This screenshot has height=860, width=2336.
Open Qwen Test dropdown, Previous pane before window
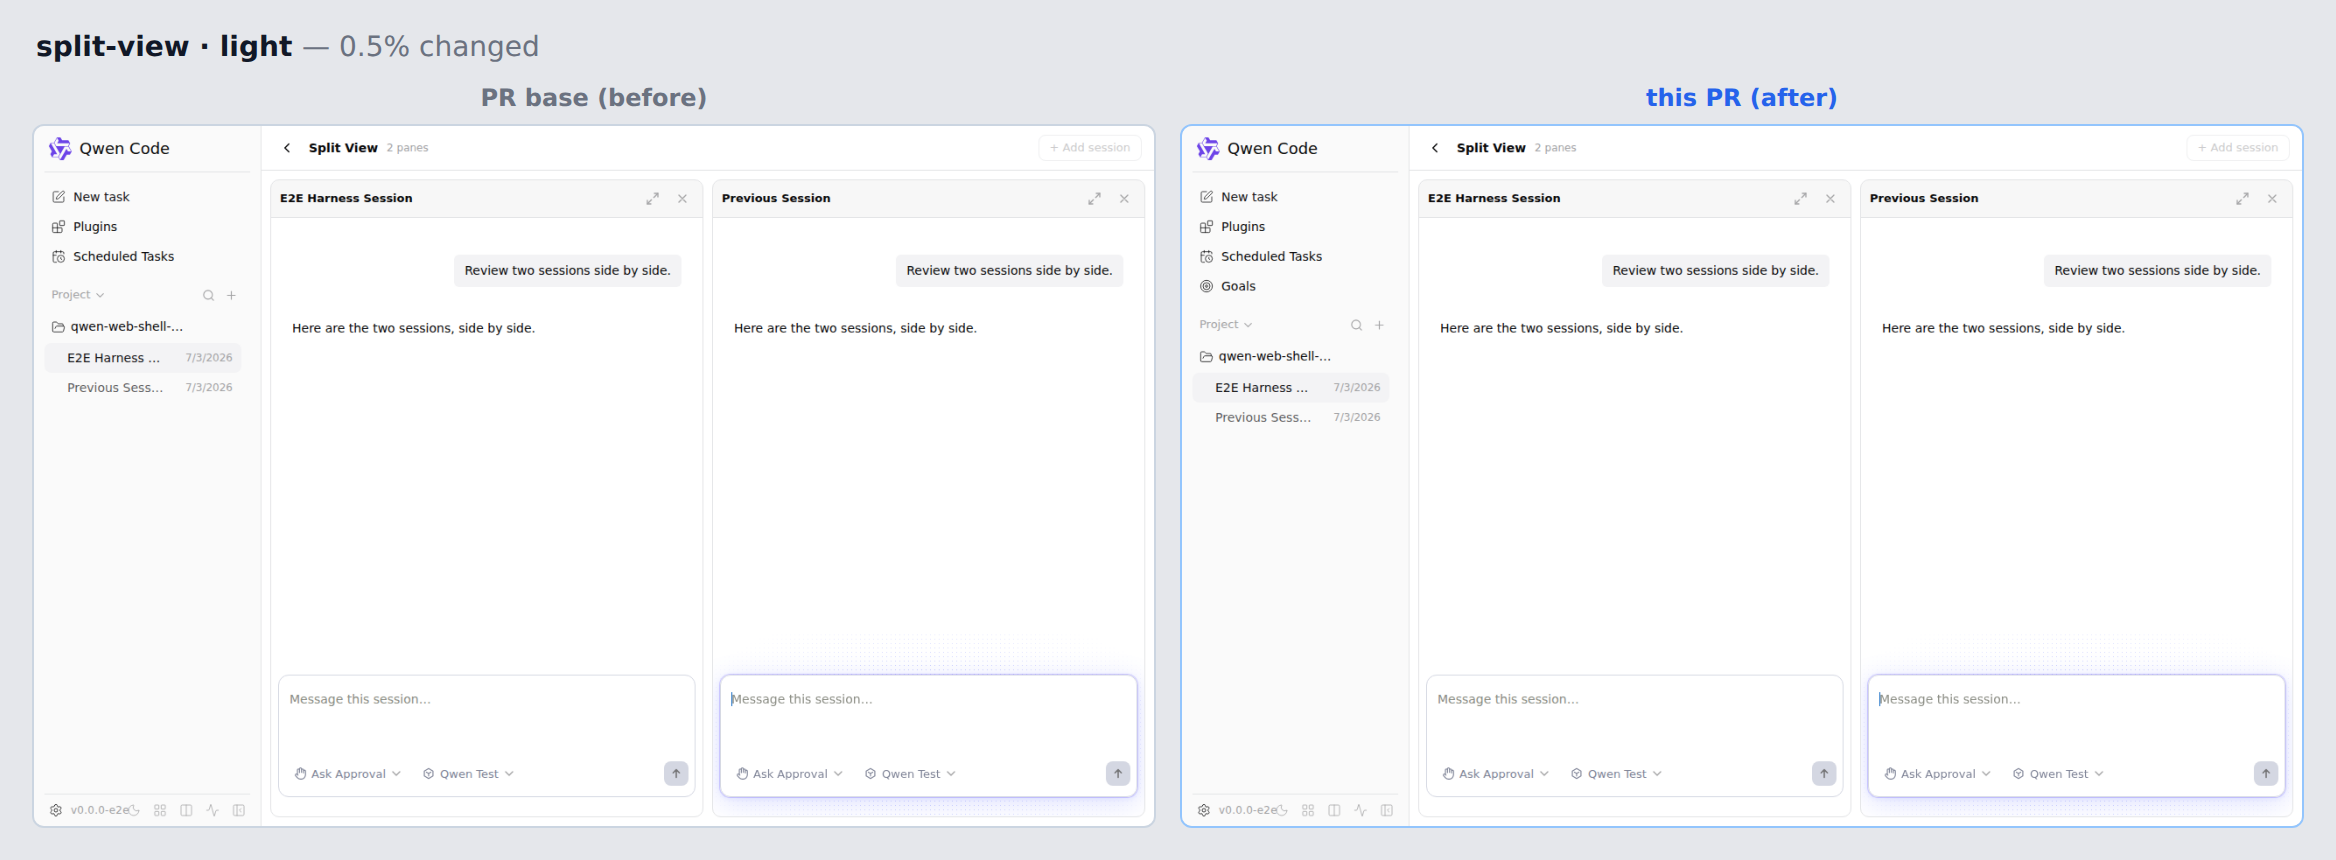pyautogui.click(x=910, y=774)
